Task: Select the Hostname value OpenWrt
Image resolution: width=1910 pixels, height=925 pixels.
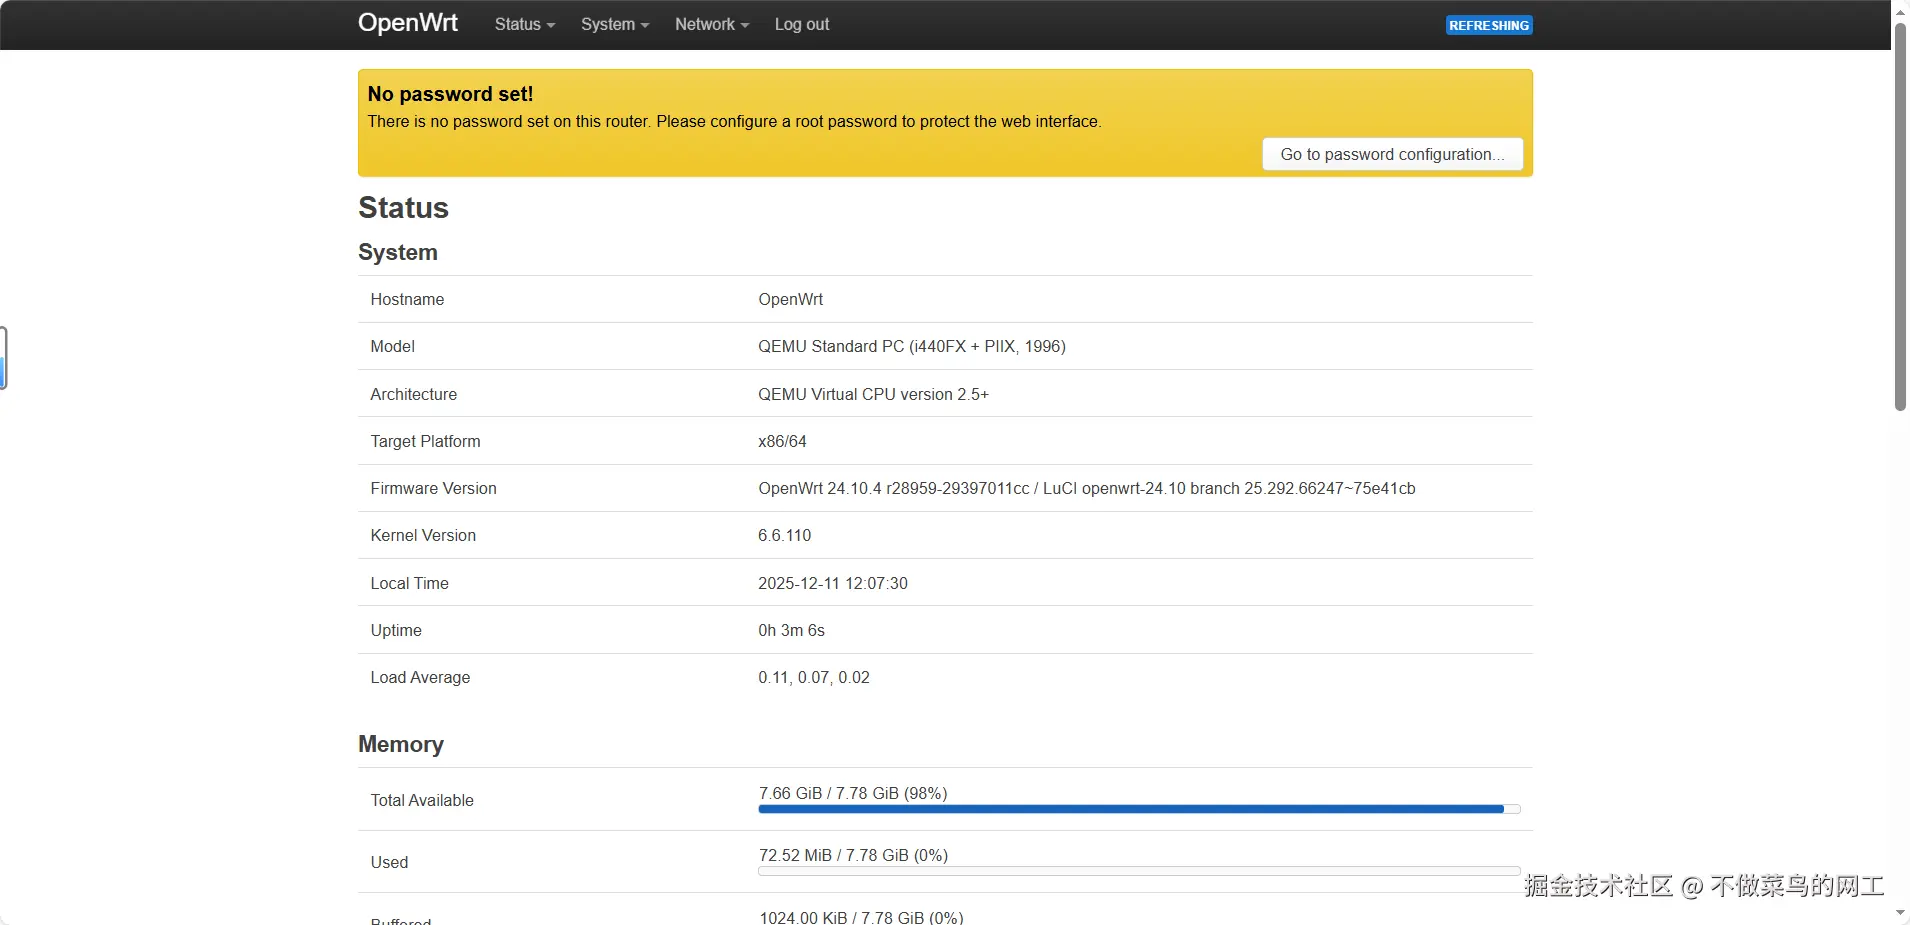Action: [790, 299]
